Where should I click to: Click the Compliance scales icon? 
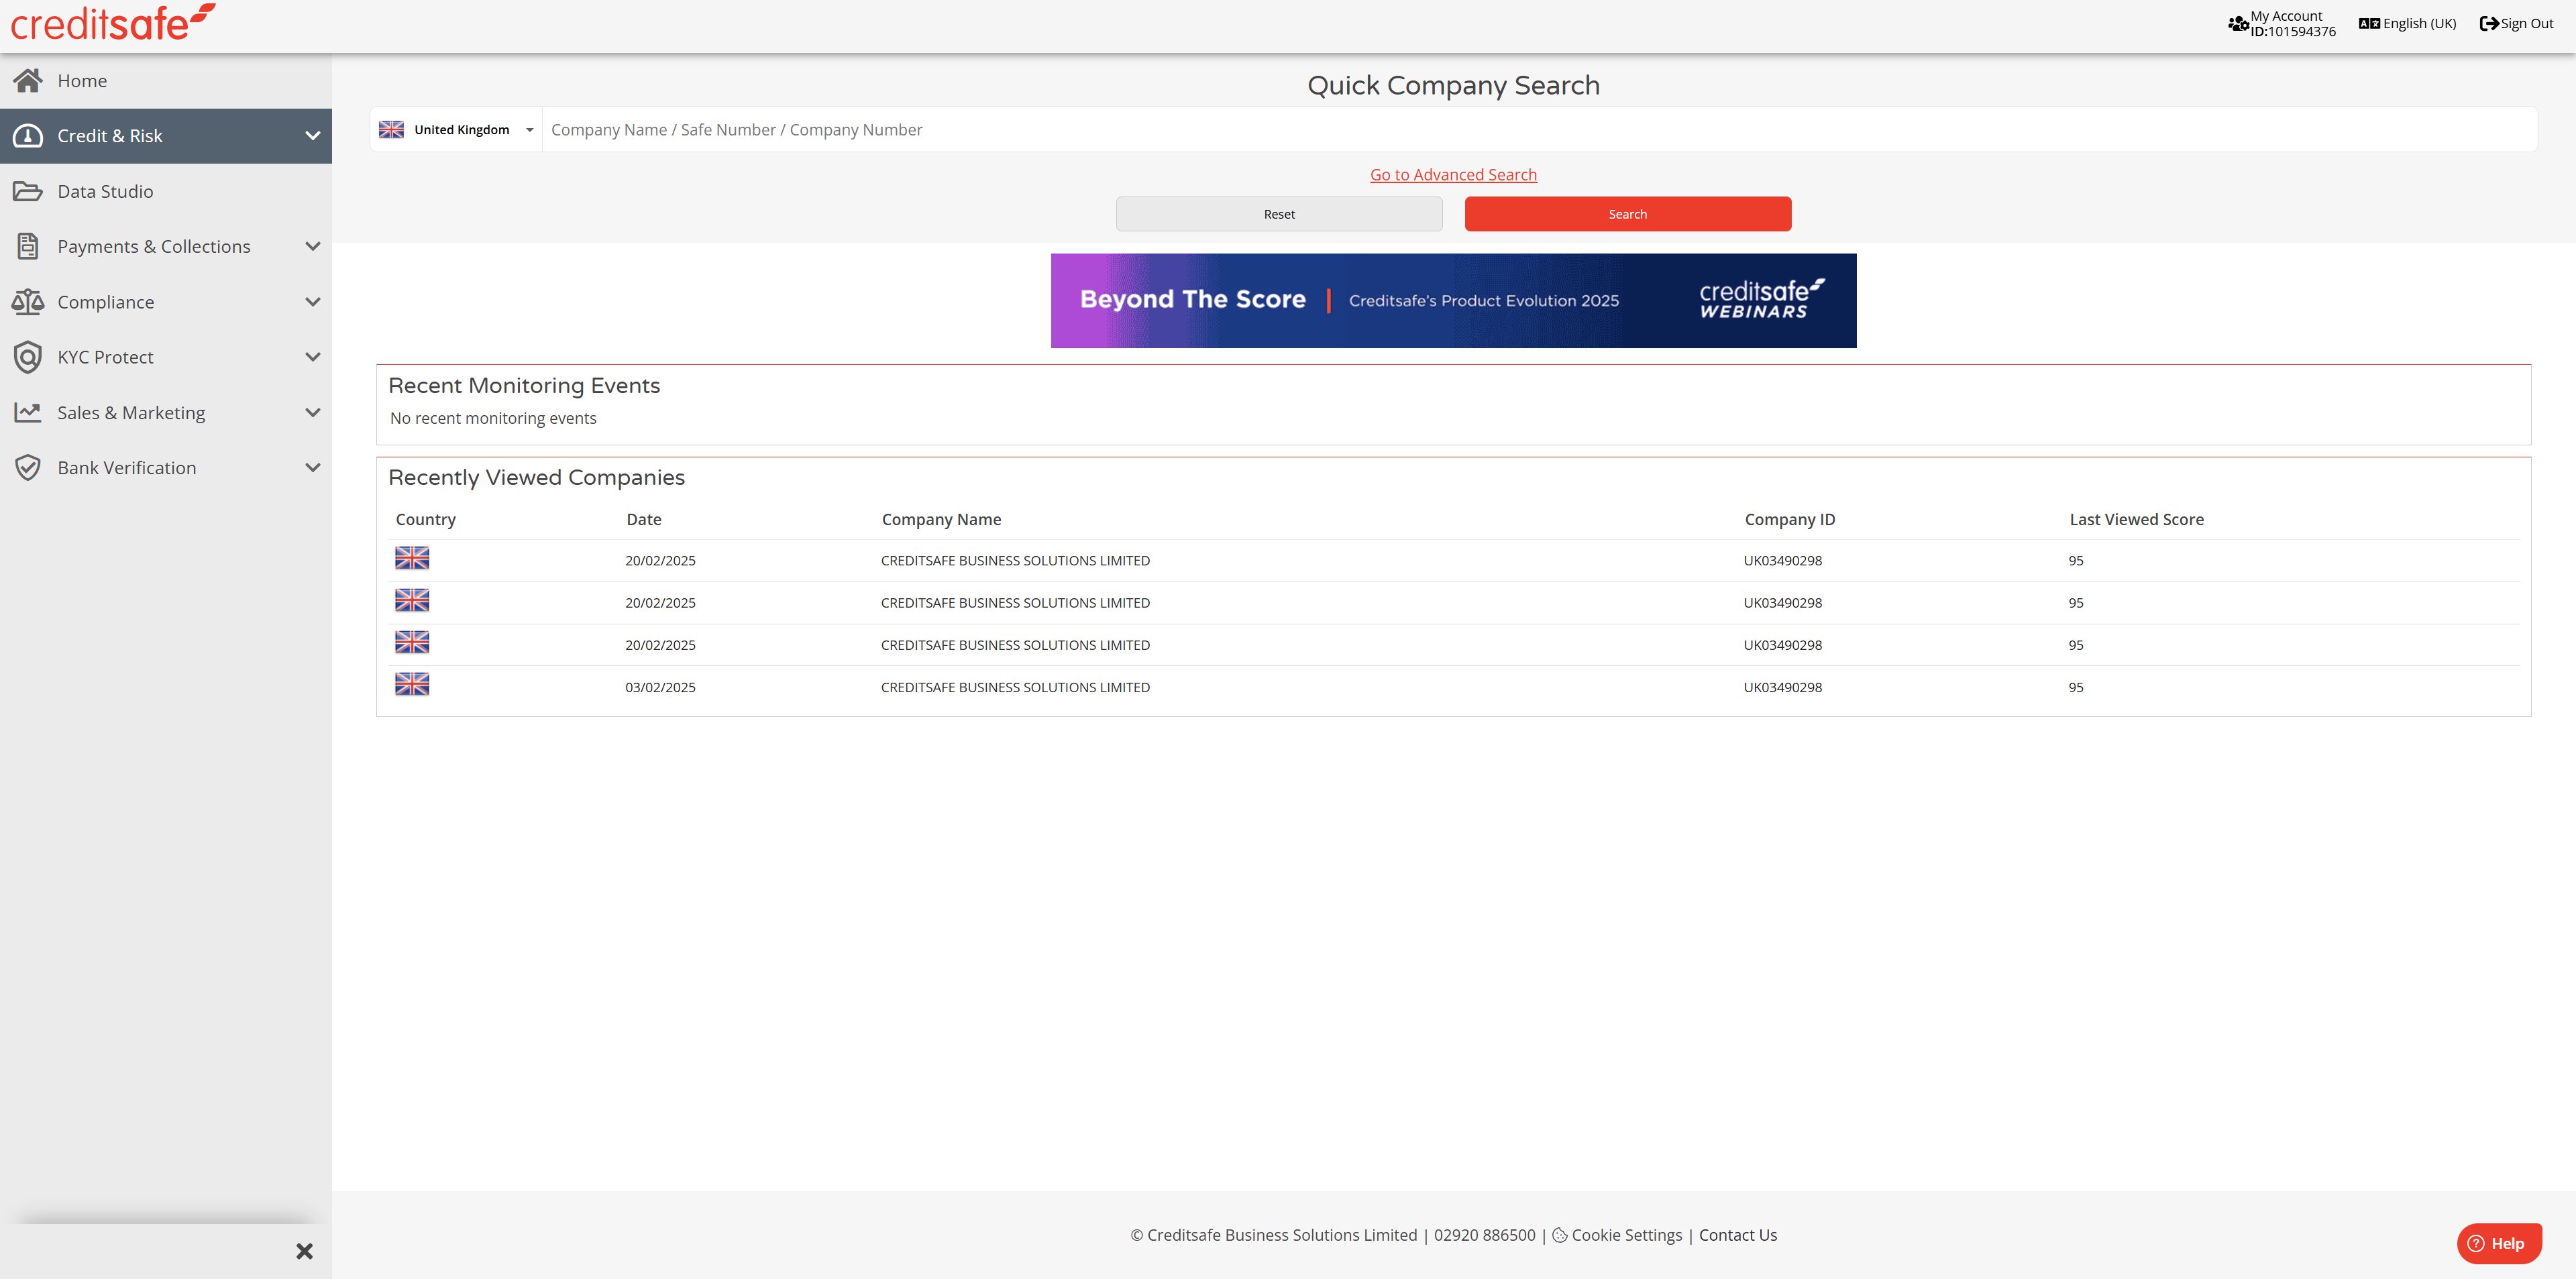tap(28, 302)
